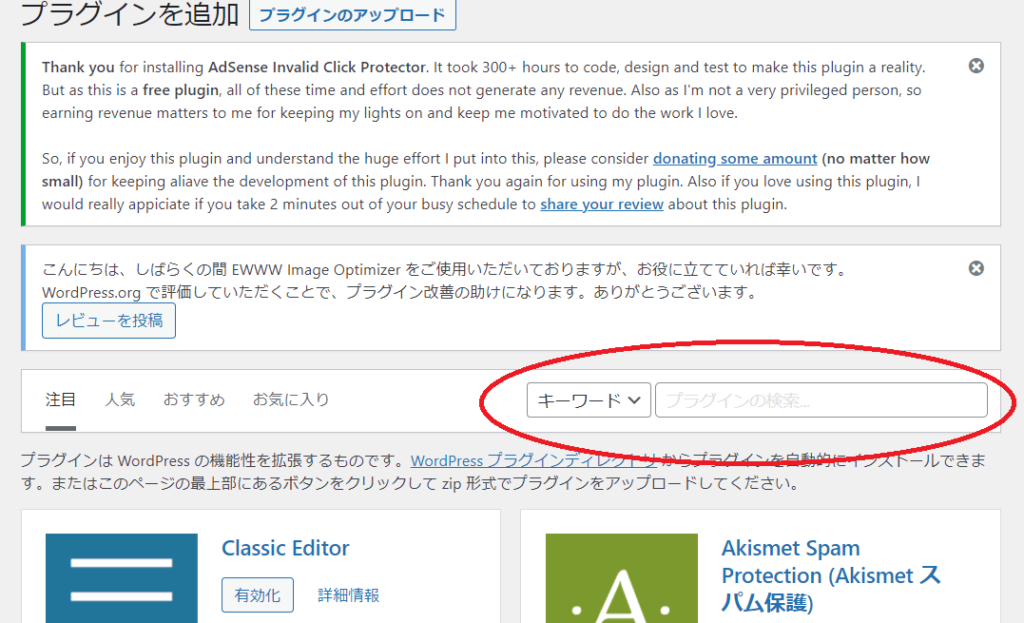Open the Akismet Spam Protection title link
This screenshot has height=623, width=1024.
[831, 575]
